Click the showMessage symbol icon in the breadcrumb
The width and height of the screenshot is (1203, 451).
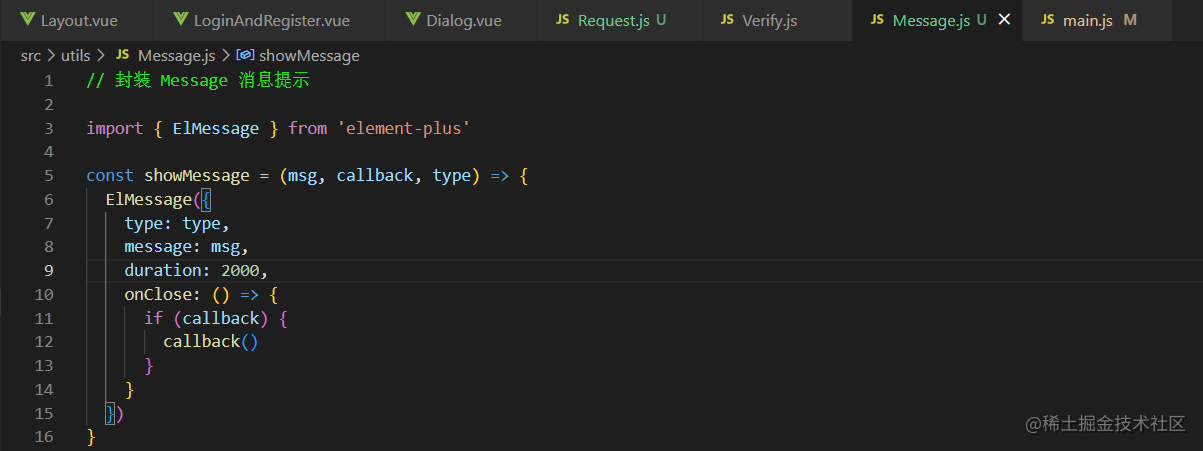point(245,56)
